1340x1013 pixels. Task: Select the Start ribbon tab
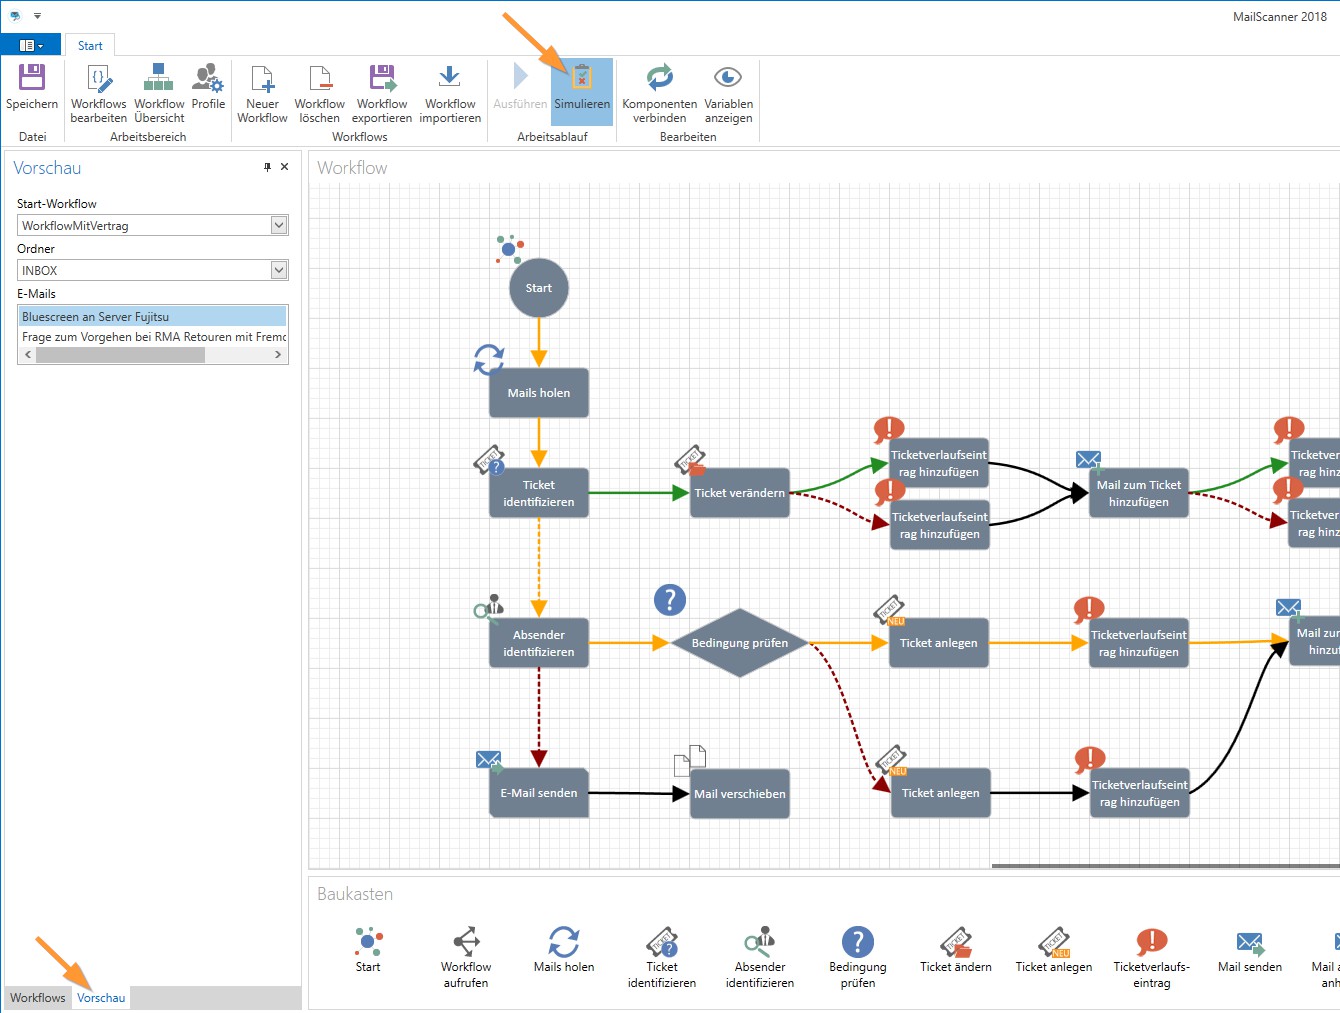coord(90,46)
